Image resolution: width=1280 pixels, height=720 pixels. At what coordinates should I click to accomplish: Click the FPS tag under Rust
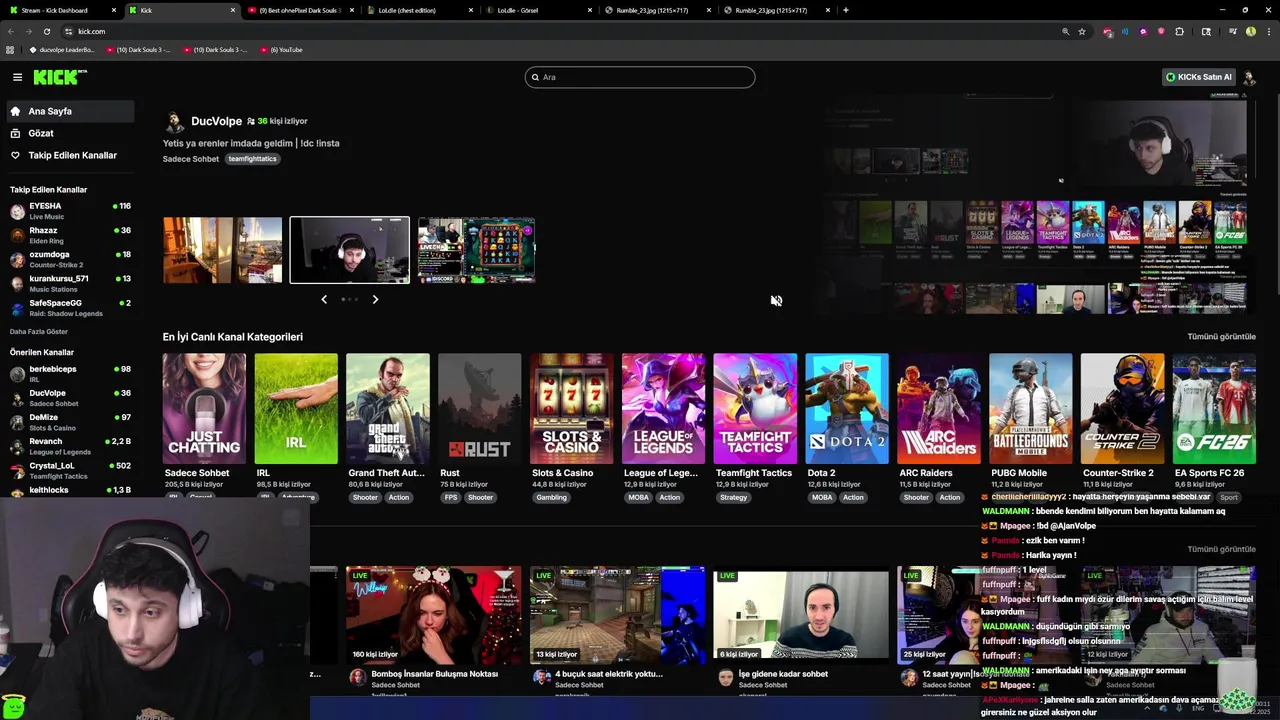tap(451, 497)
